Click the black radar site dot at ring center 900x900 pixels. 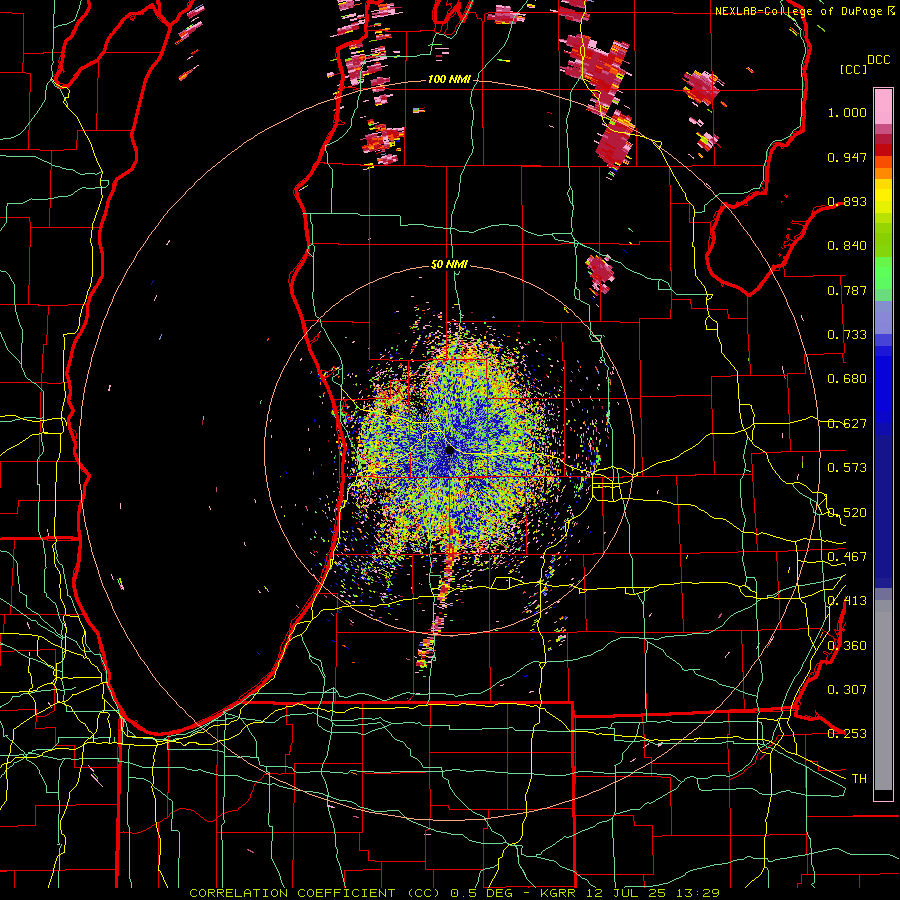click(x=450, y=451)
